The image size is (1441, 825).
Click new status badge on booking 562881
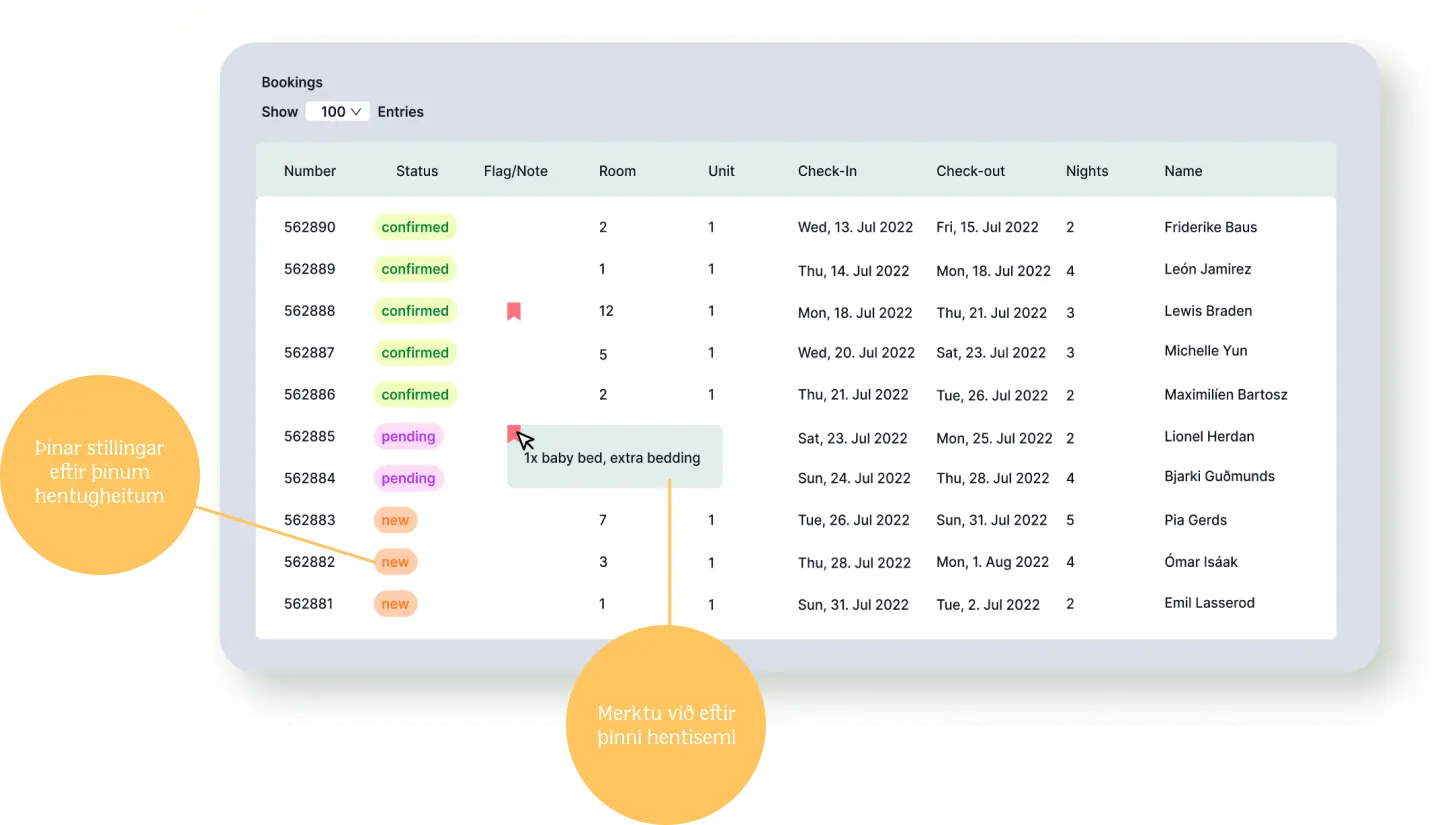pyautogui.click(x=395, y=604)
